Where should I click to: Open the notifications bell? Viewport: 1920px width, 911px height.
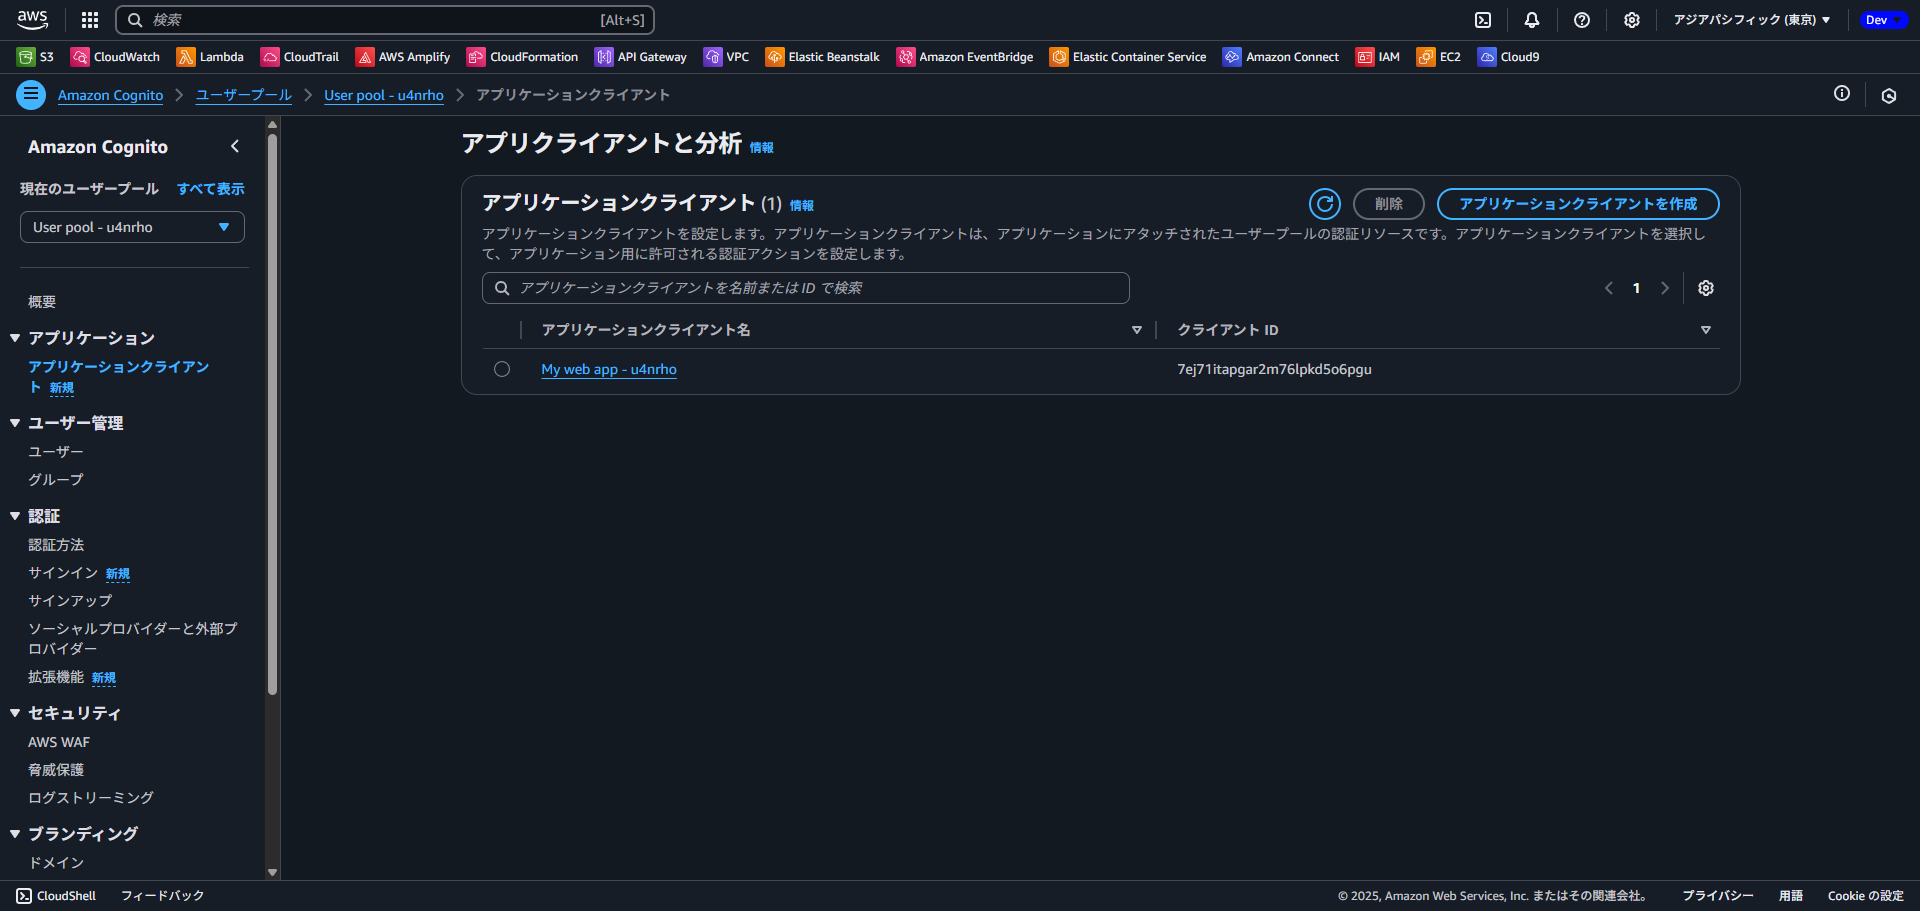(x=1532, y=20)
